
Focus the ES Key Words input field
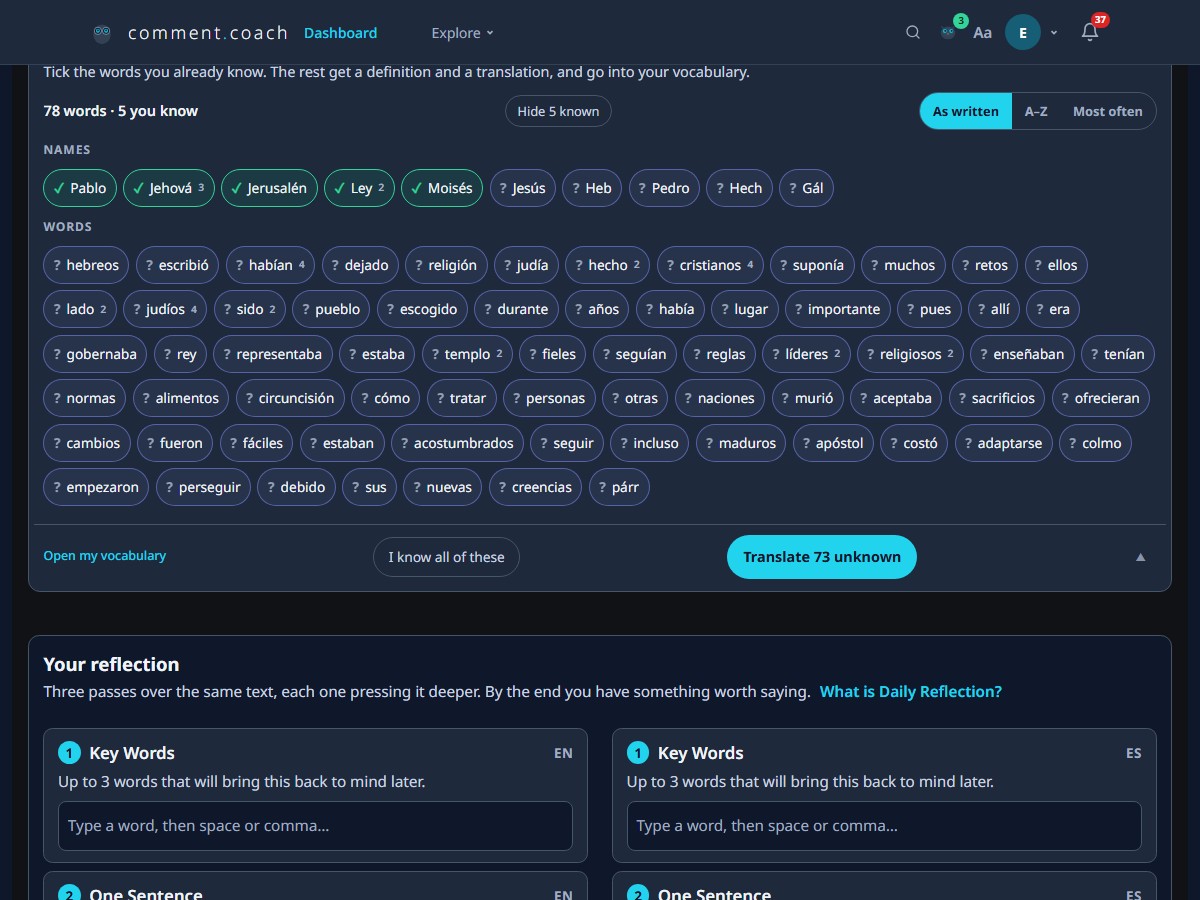click(884, 826)
